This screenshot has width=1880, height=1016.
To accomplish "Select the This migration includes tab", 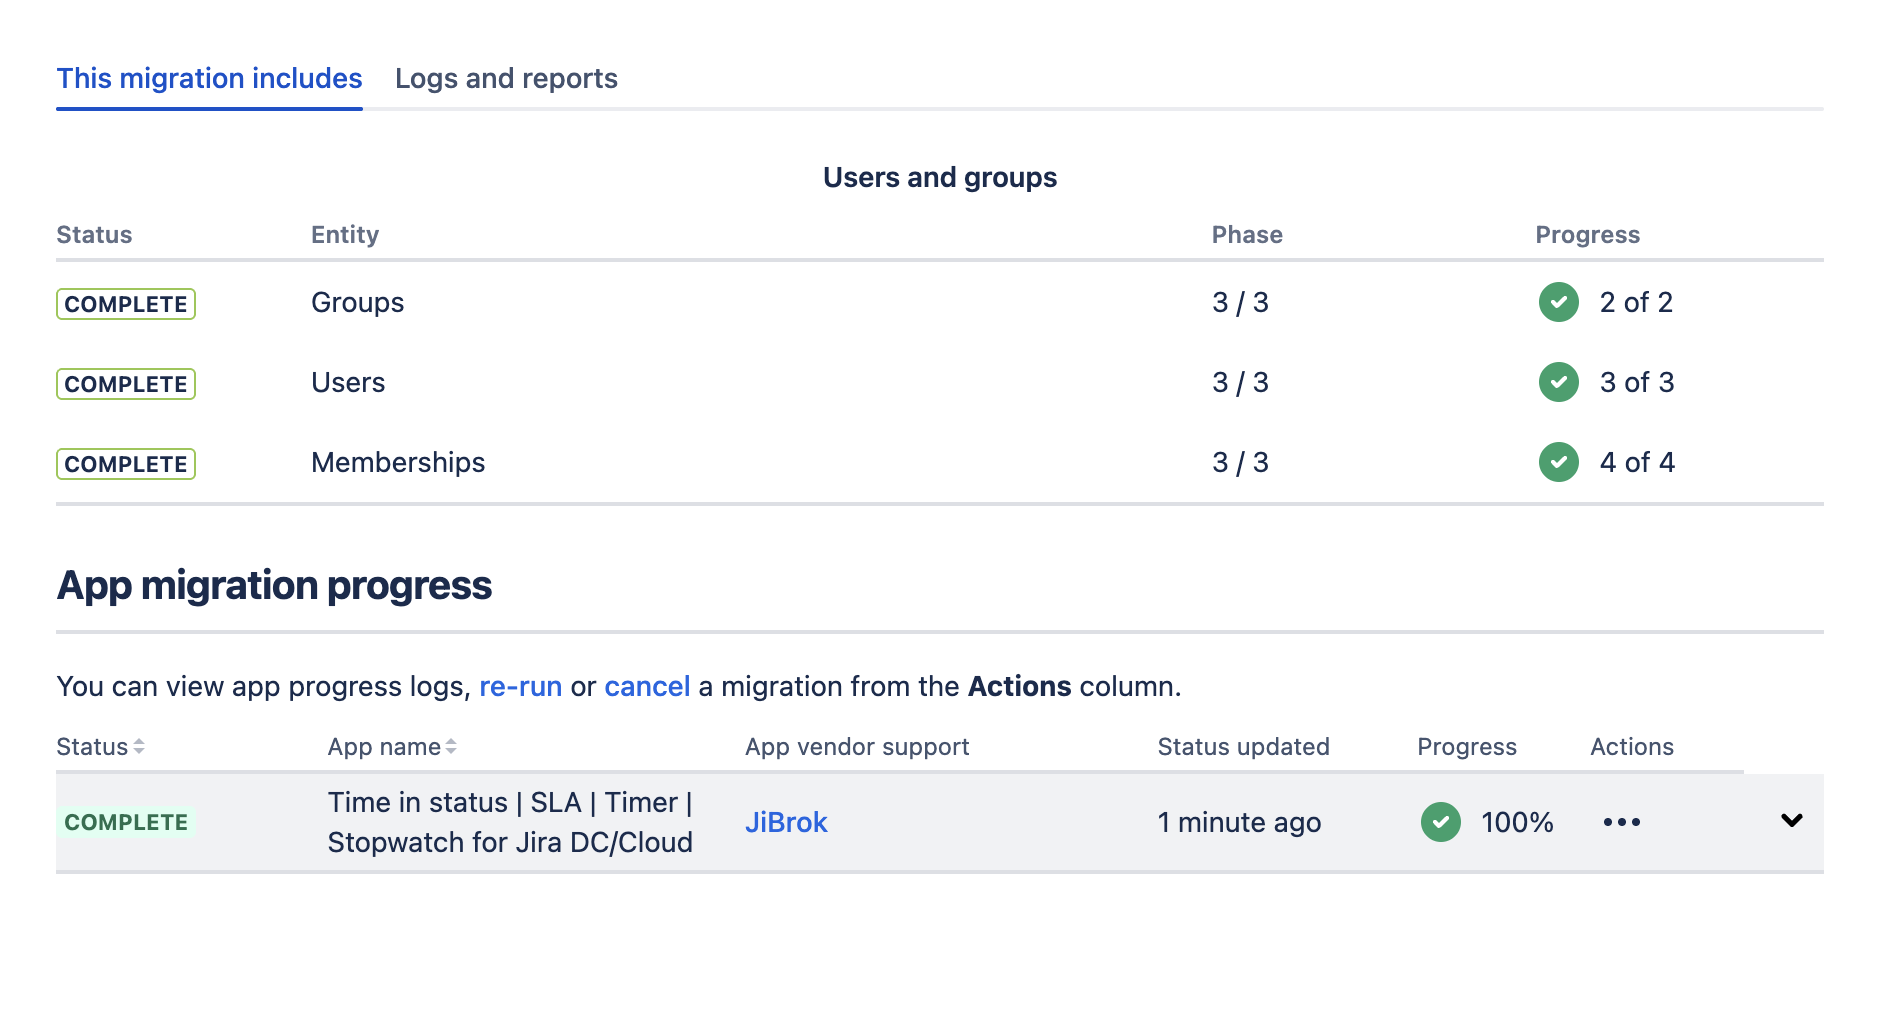I will (209, 78).
